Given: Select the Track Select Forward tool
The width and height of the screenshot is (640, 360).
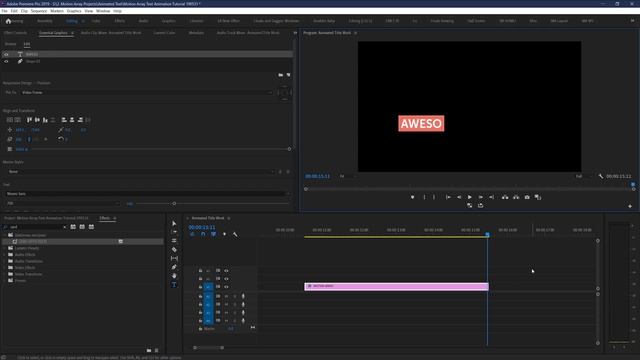Looking at the screenshot, I should click(174, 232).
